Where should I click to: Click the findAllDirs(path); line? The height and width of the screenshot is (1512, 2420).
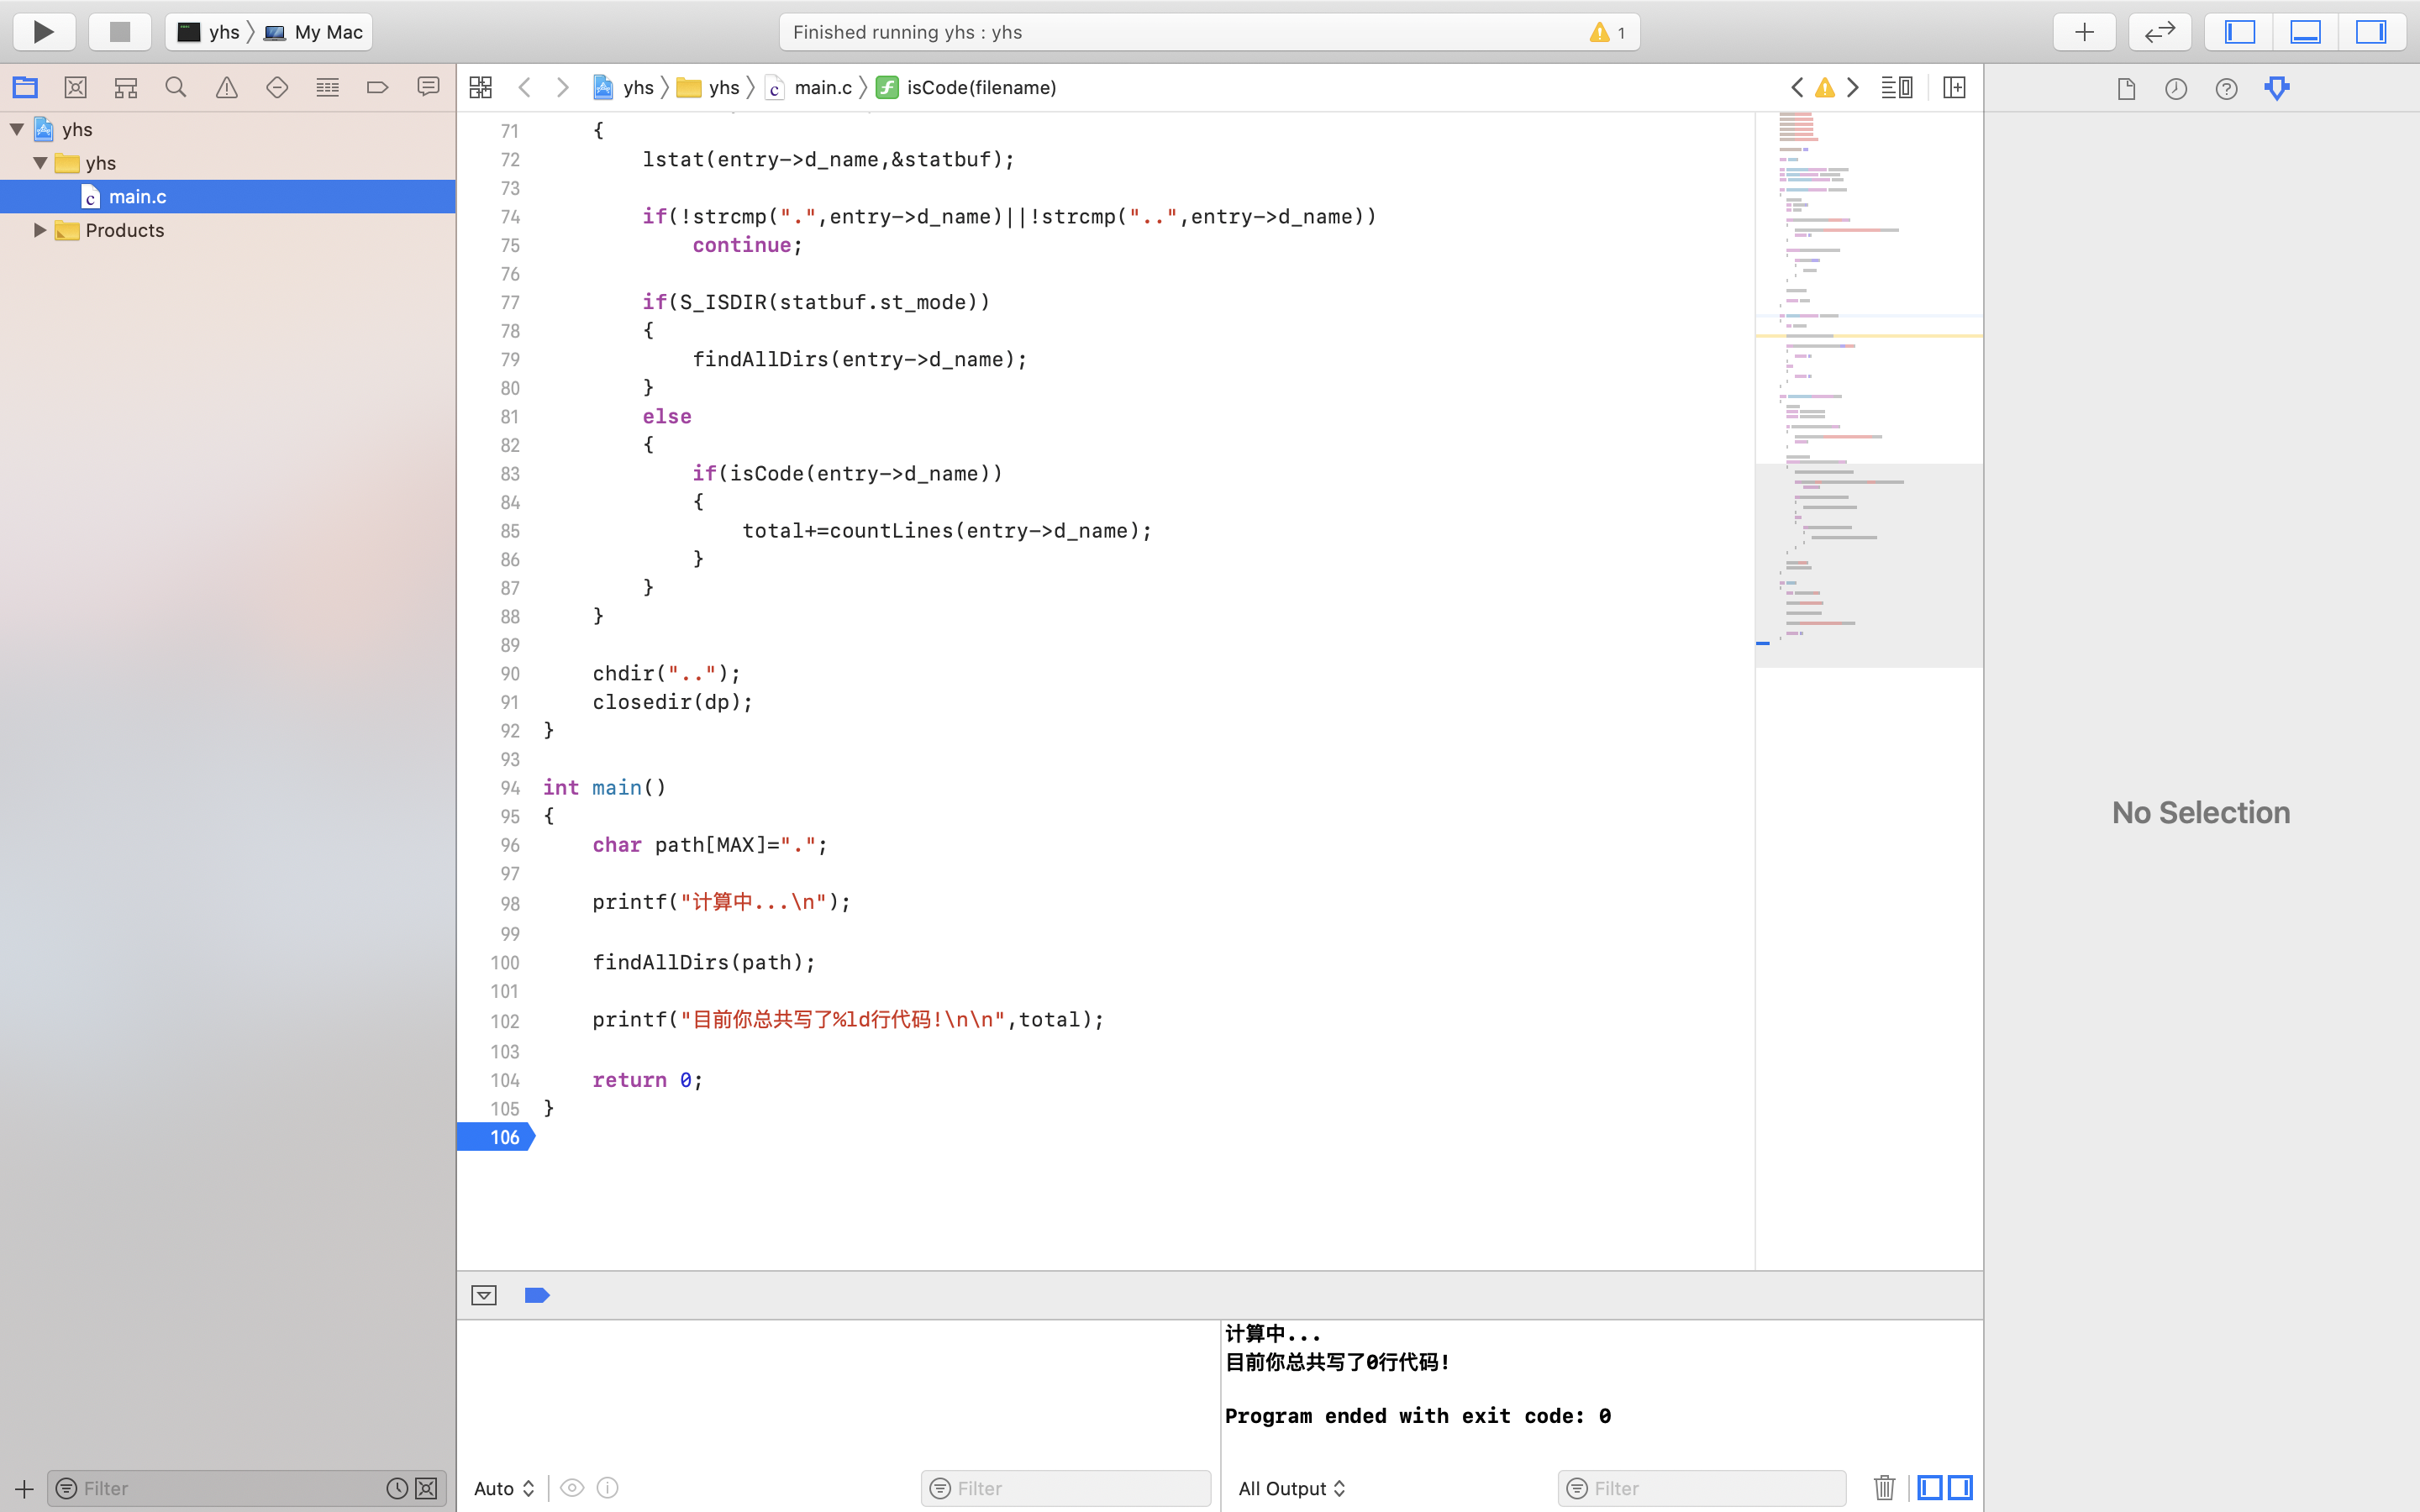(704, 962)
